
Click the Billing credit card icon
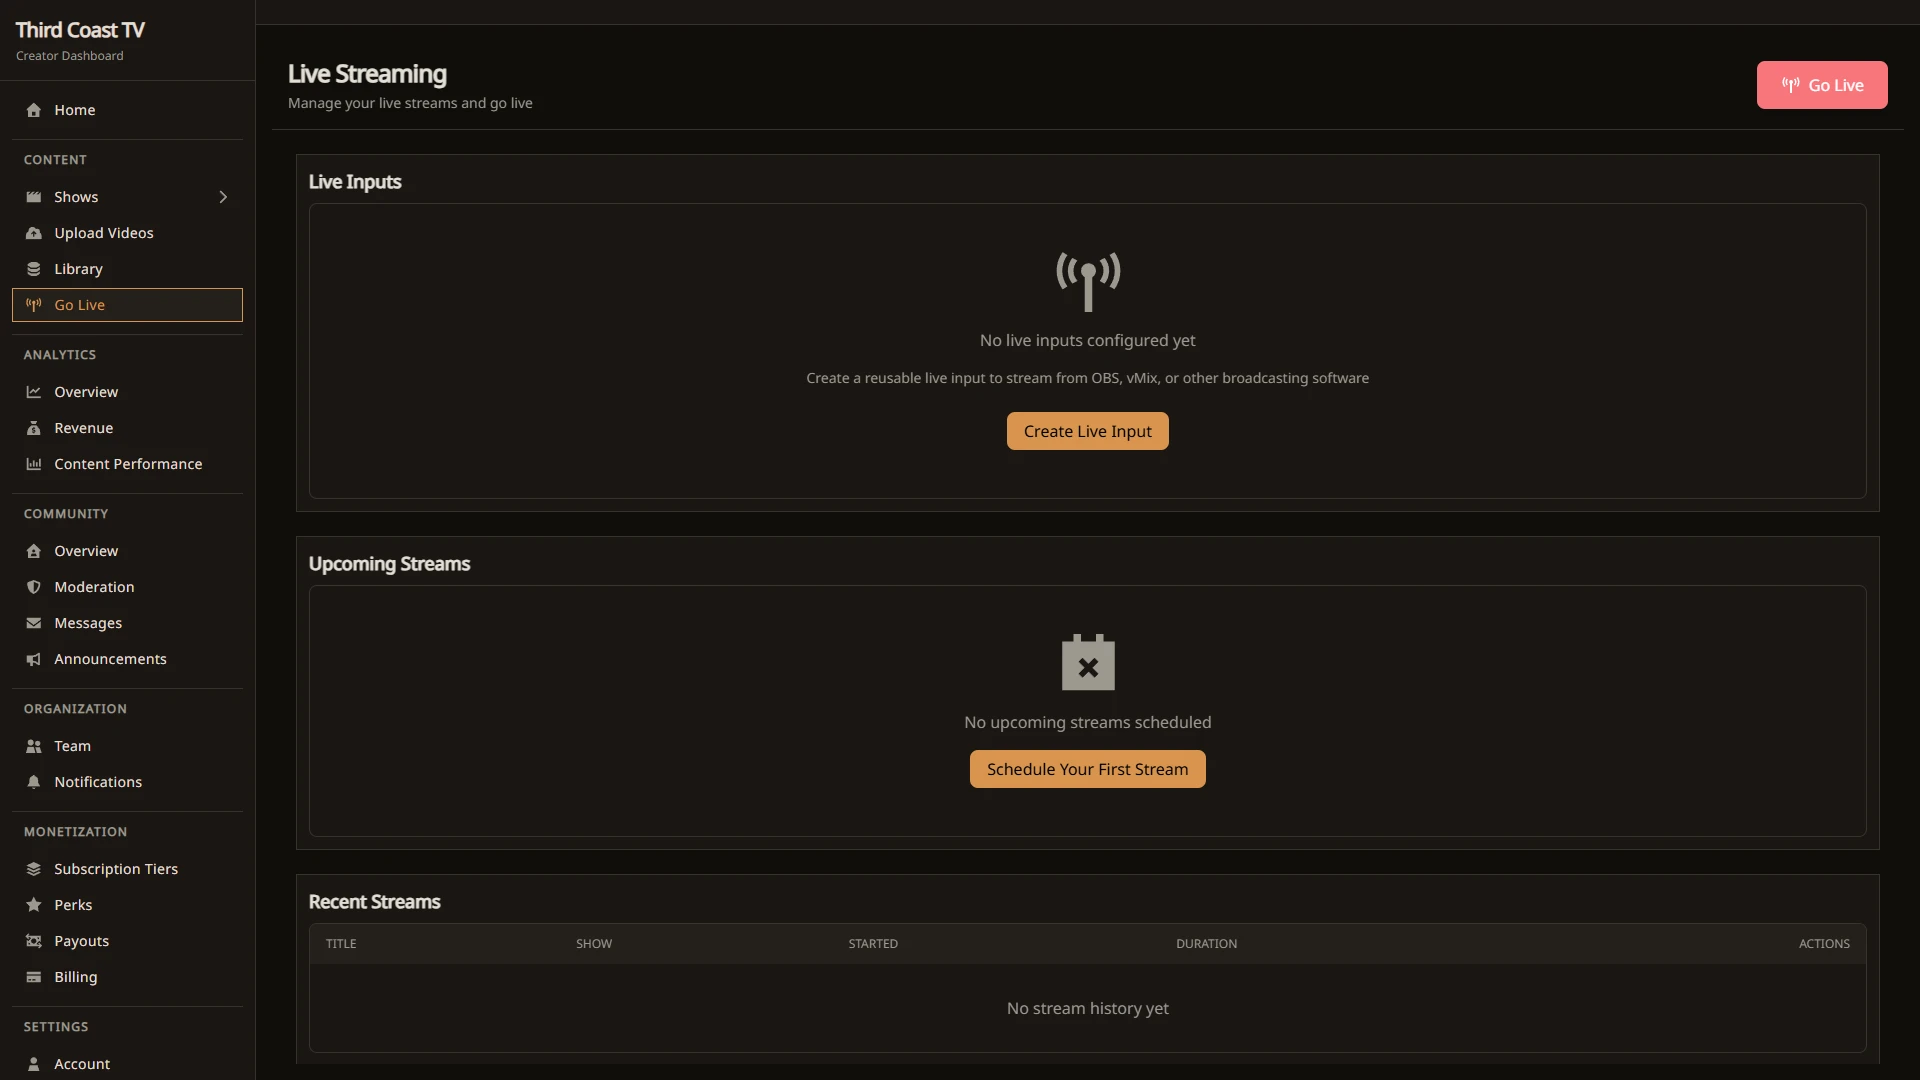[x=34, y=977]
